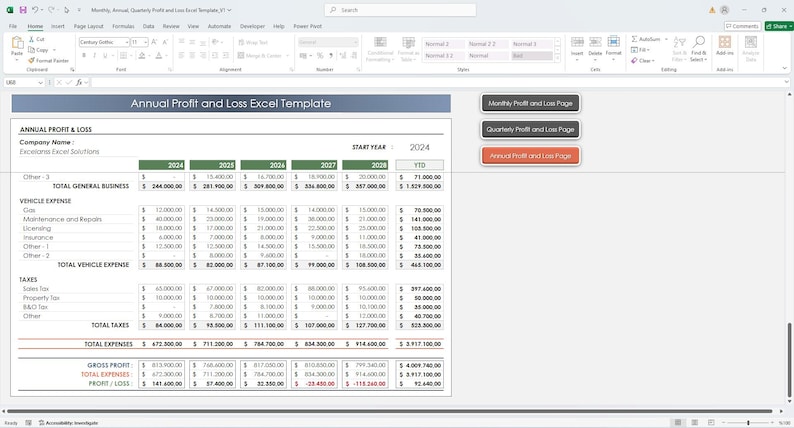This screenshot has height=428, width=794.
Task: Click the Decrease Decimal icon
Action: click(x=353, y=56)
